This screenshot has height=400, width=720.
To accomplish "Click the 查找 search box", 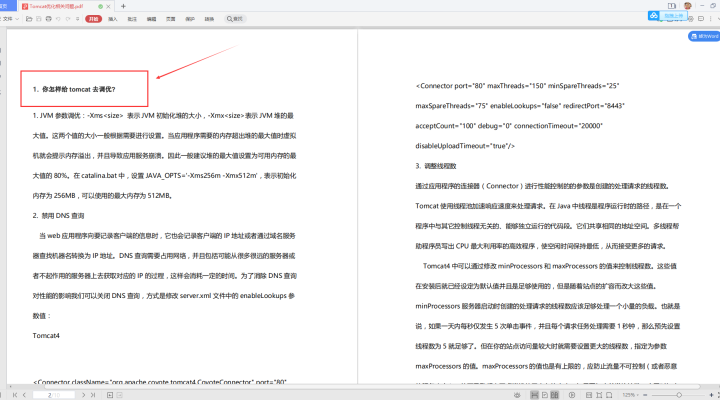I will point(235,19).
